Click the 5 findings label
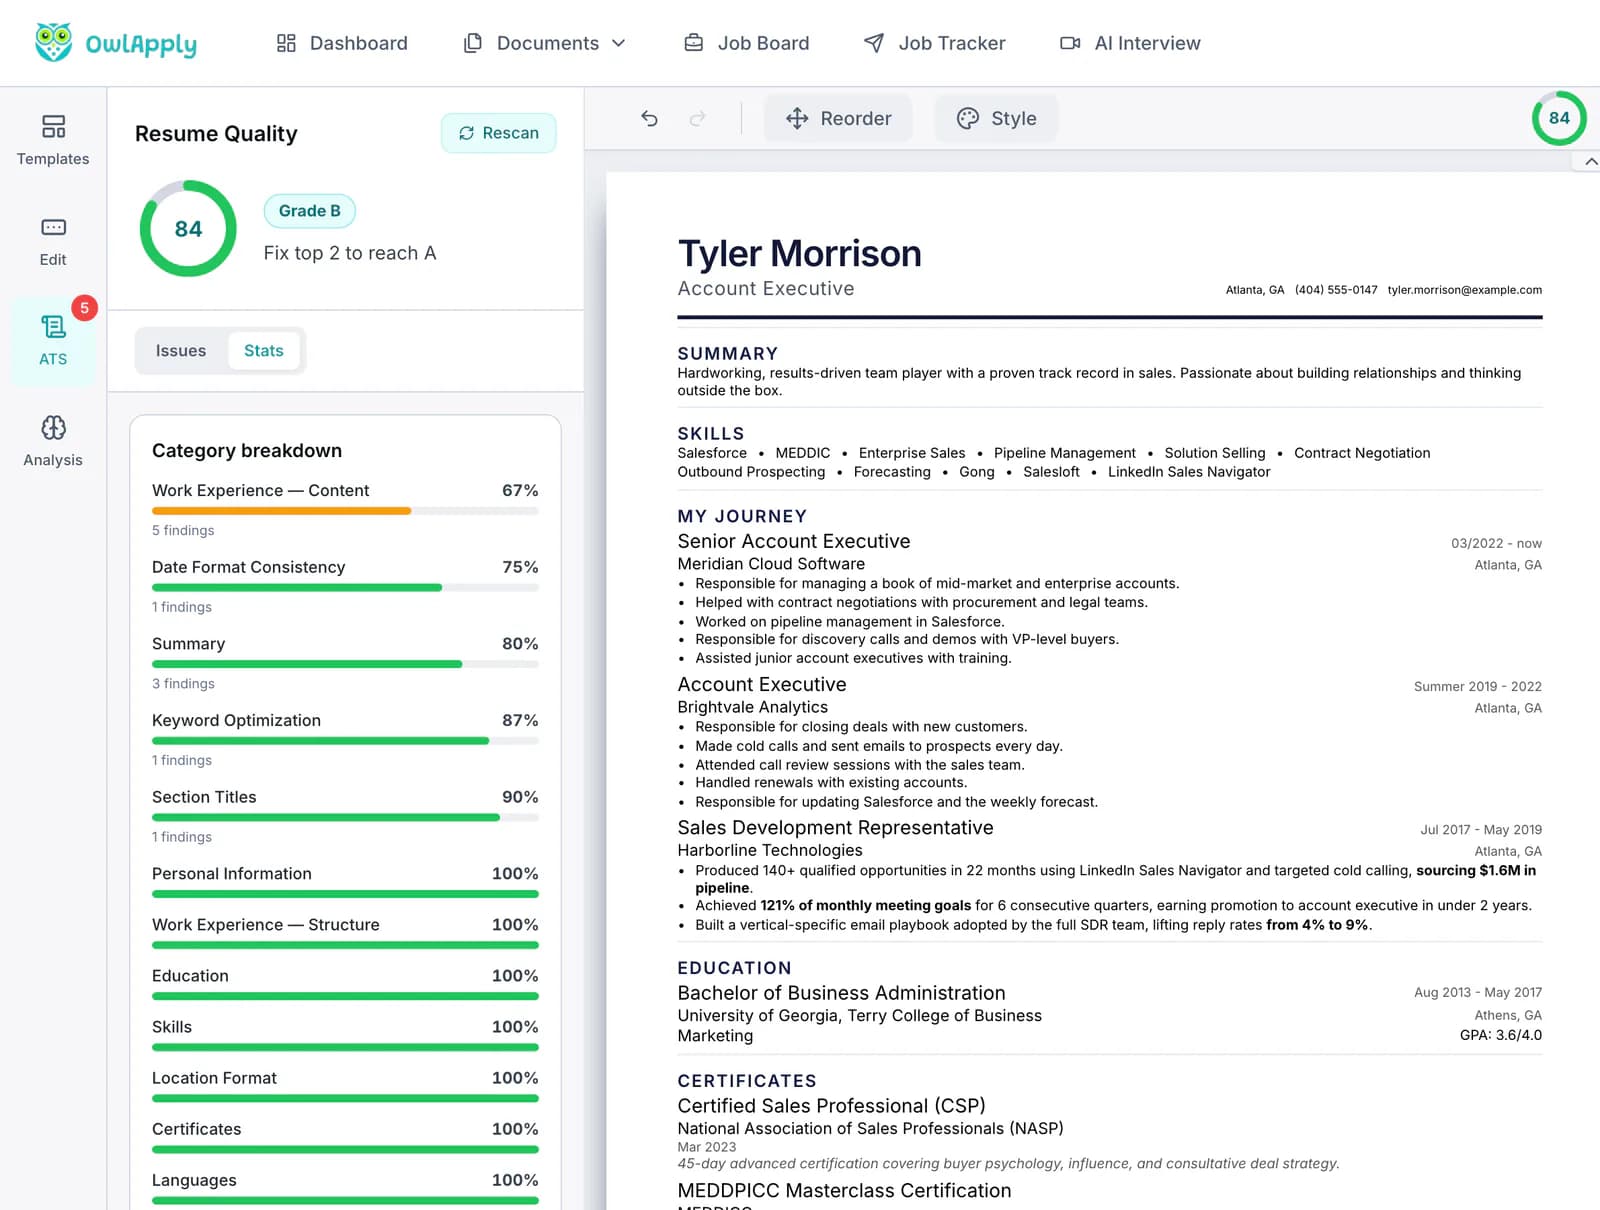 point(183,530)
